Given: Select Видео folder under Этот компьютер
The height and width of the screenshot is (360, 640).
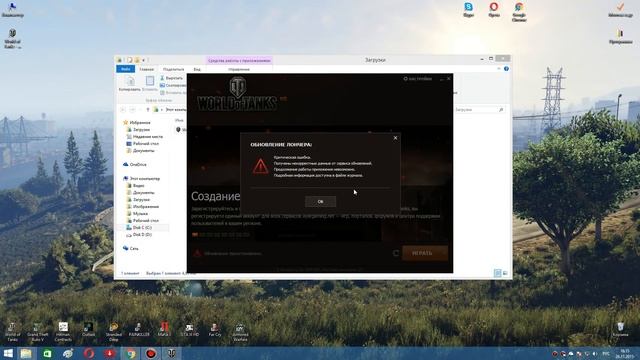Looking at the screenshot, I should point(136,186).
